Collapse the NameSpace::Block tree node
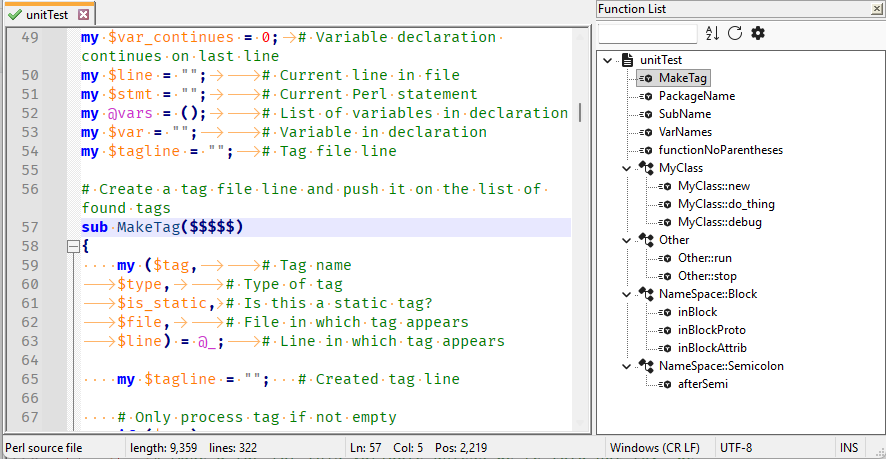886x459 pixels. tap(626, 294)
